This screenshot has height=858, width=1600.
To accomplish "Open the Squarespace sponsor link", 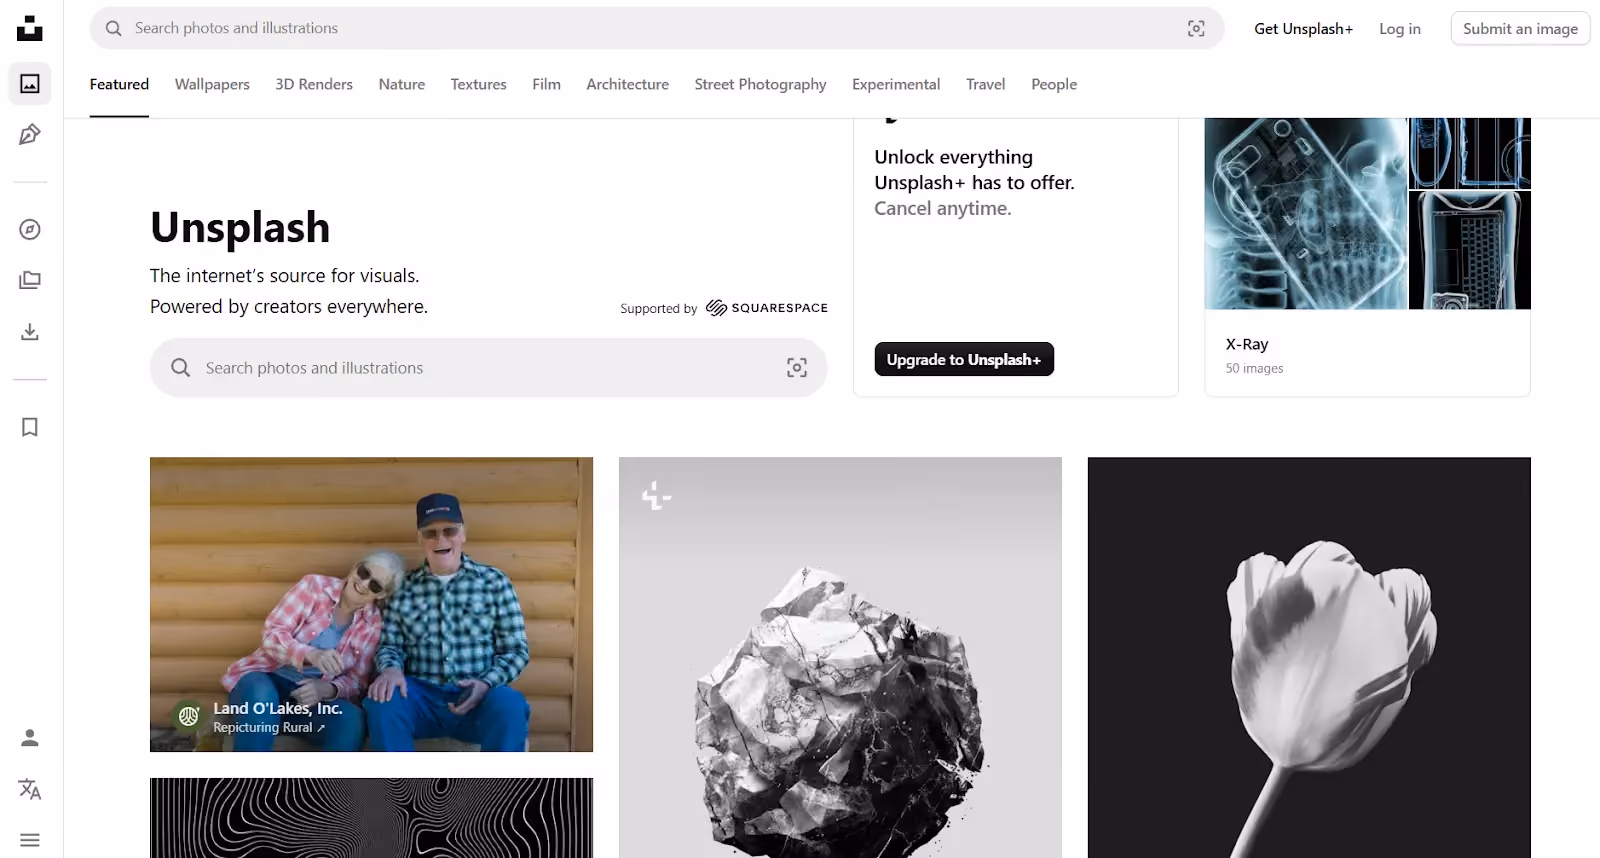I will click(767, 308).
